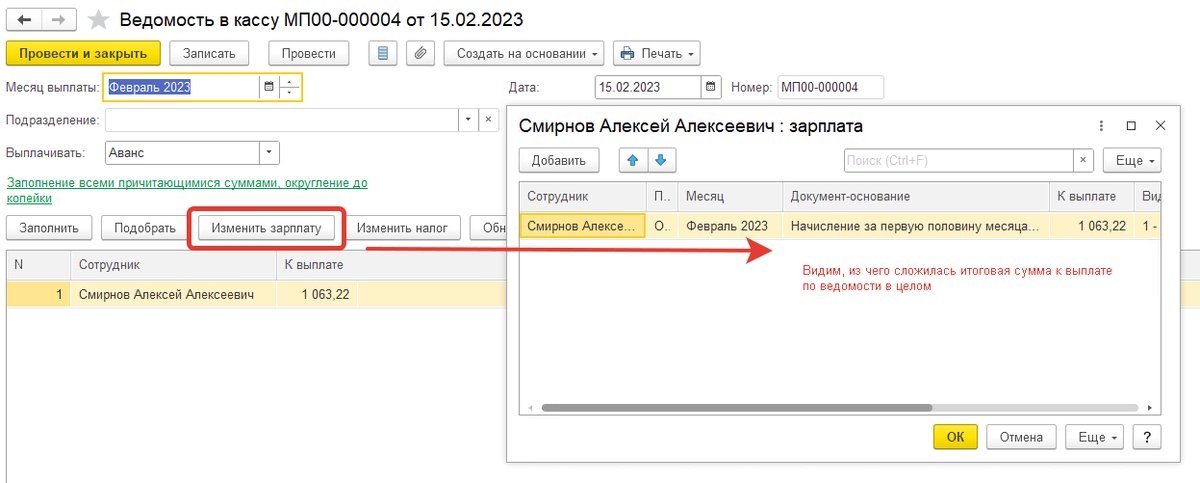Open the fill and rounding settings link

187,191
